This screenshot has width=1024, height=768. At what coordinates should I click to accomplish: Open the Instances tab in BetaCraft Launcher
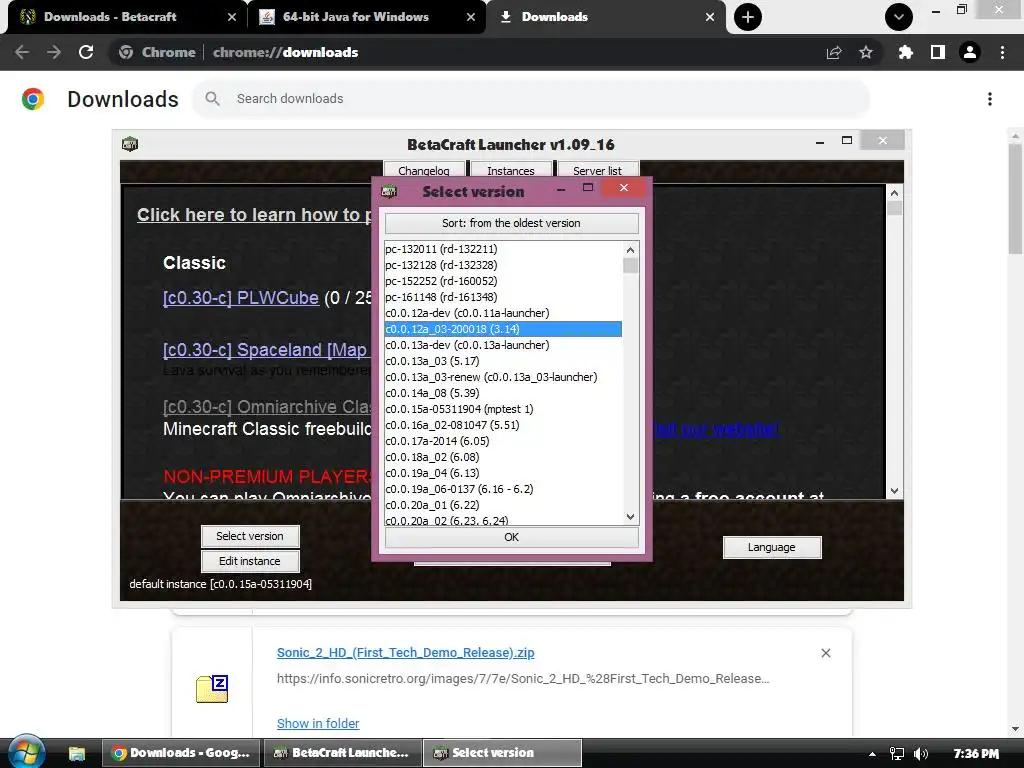point(511,170)
